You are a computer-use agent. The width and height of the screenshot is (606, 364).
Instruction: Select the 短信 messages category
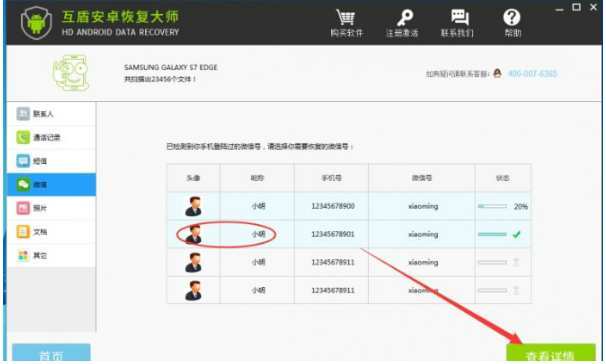click(51, 161)
